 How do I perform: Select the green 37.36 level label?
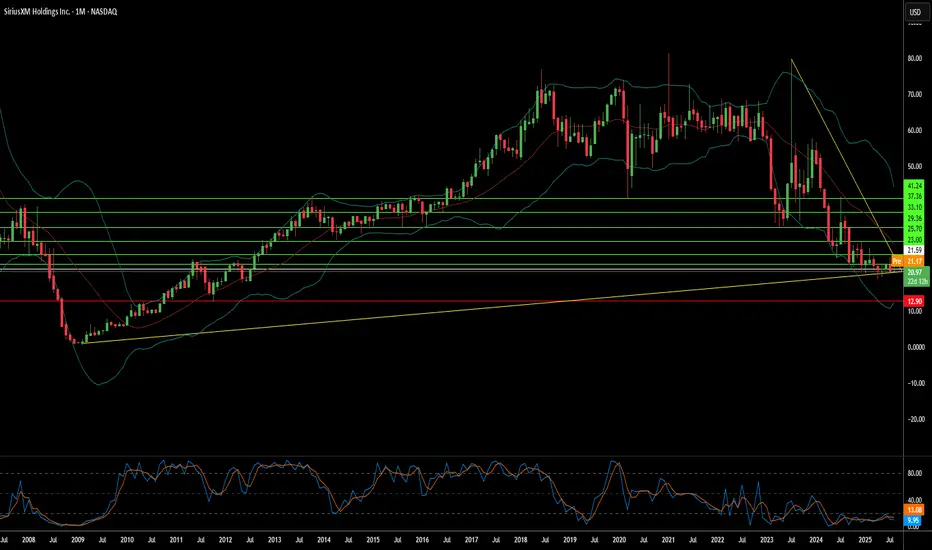click(913, 197)
